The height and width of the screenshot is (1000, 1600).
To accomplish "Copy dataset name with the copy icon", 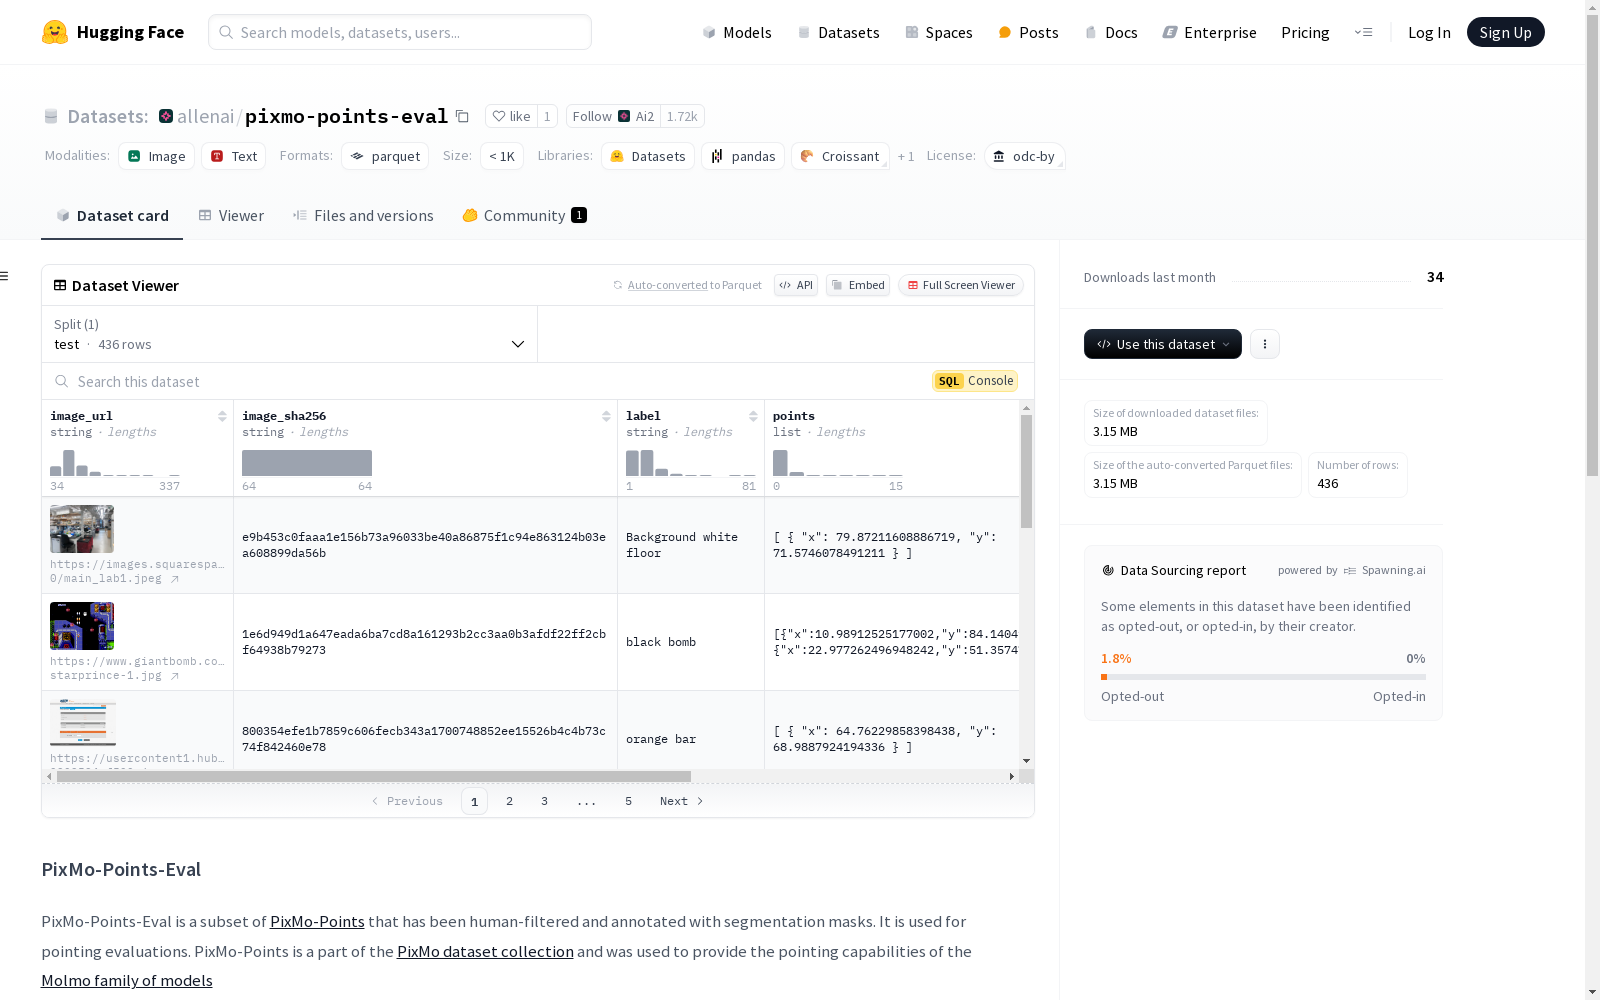I will point(462,116).
